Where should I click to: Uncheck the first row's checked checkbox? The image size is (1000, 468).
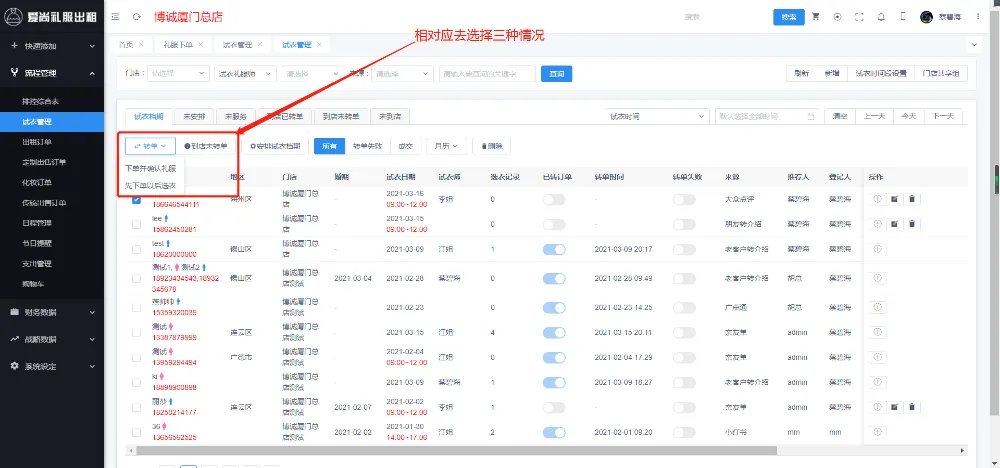(136, 199)
